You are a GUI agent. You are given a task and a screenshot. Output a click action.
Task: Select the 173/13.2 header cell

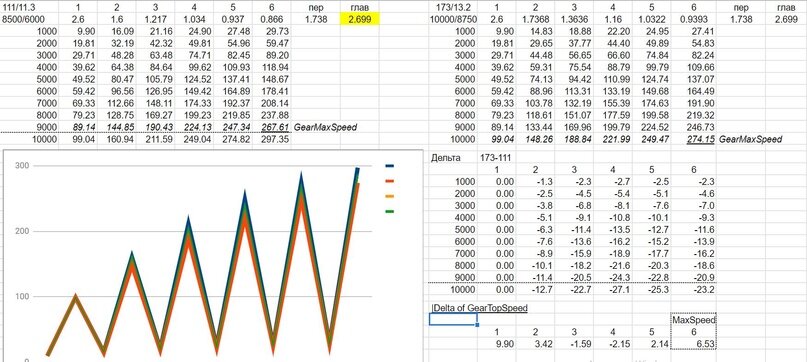[x=453, y=8]
